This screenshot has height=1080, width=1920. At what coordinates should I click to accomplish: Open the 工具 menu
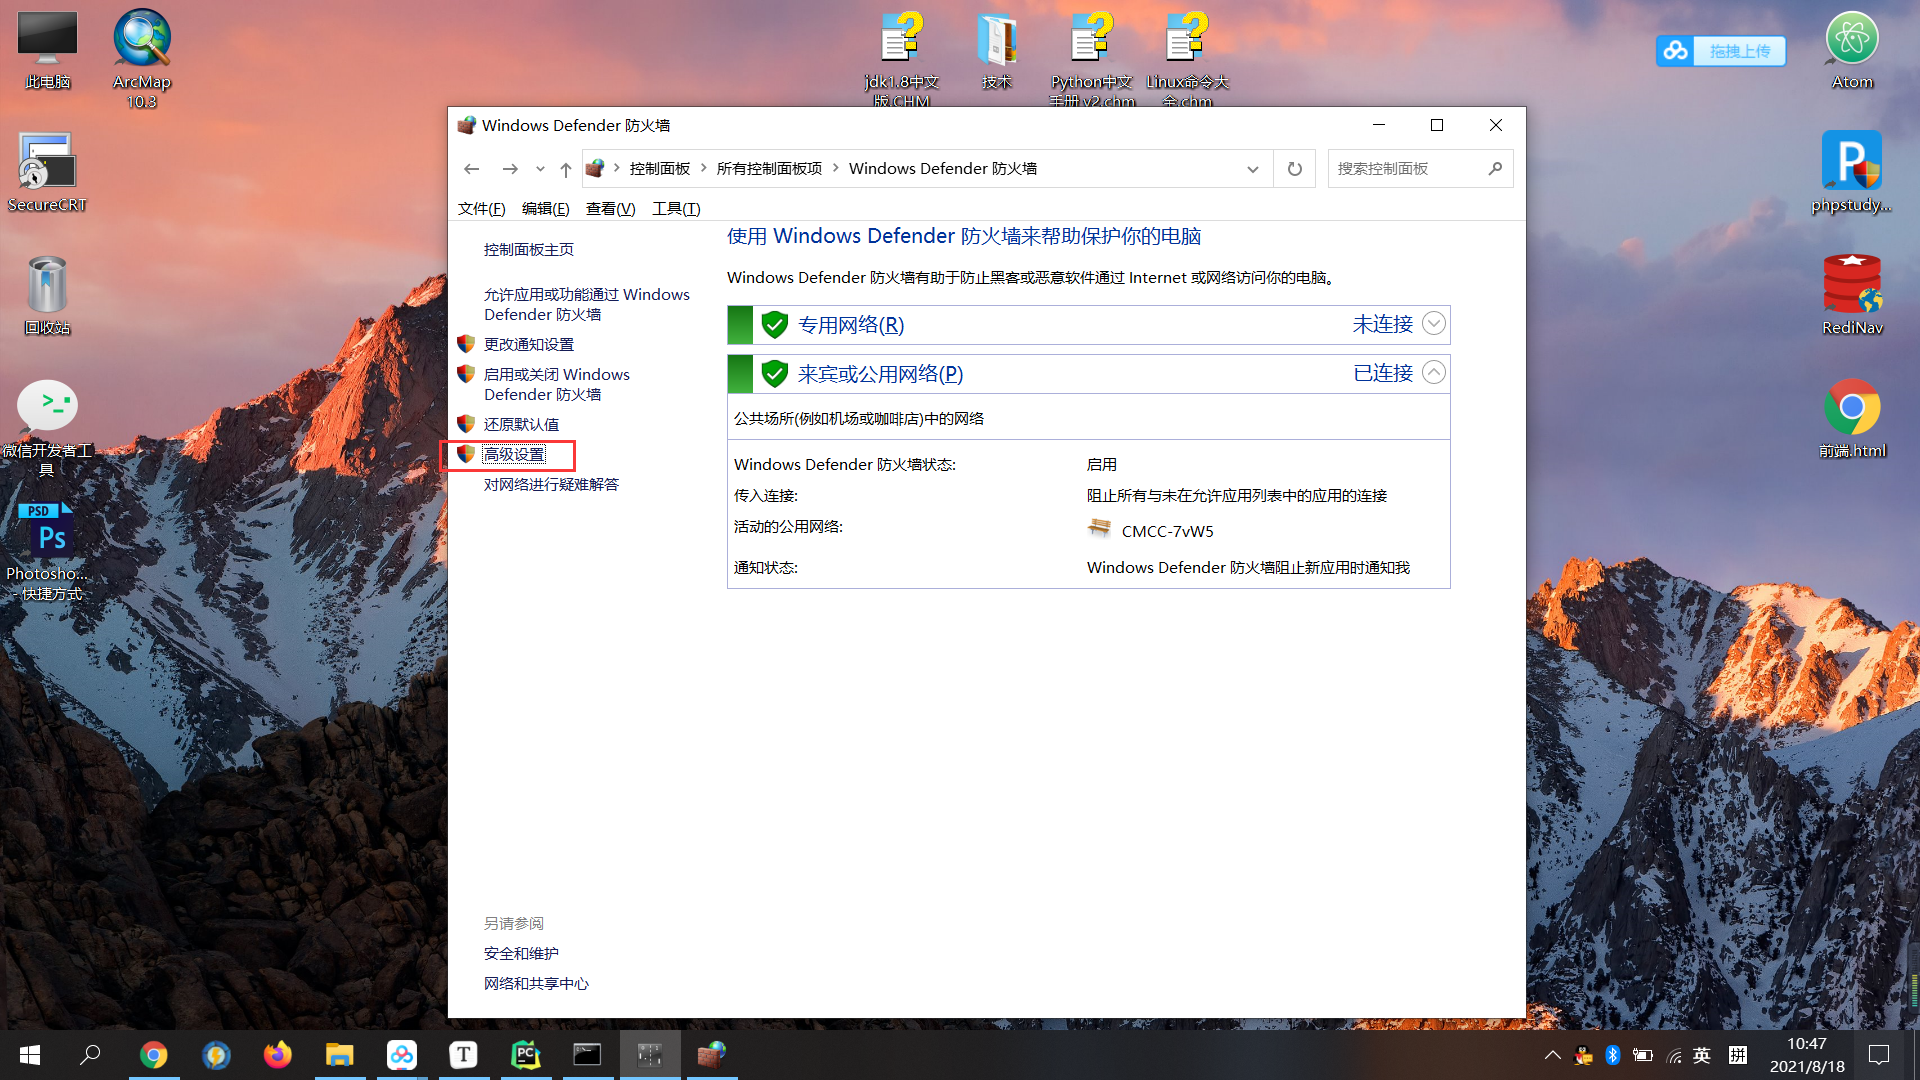675,208
